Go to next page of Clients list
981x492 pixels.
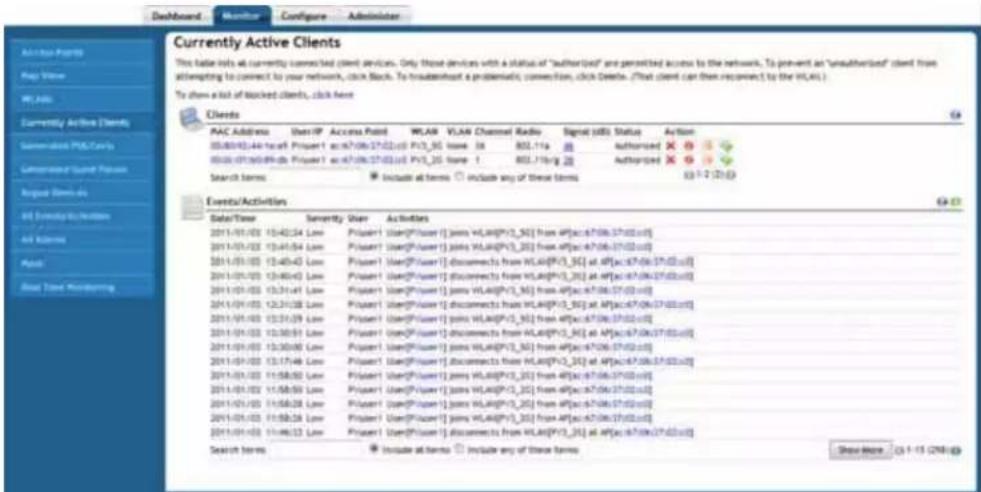731,177
